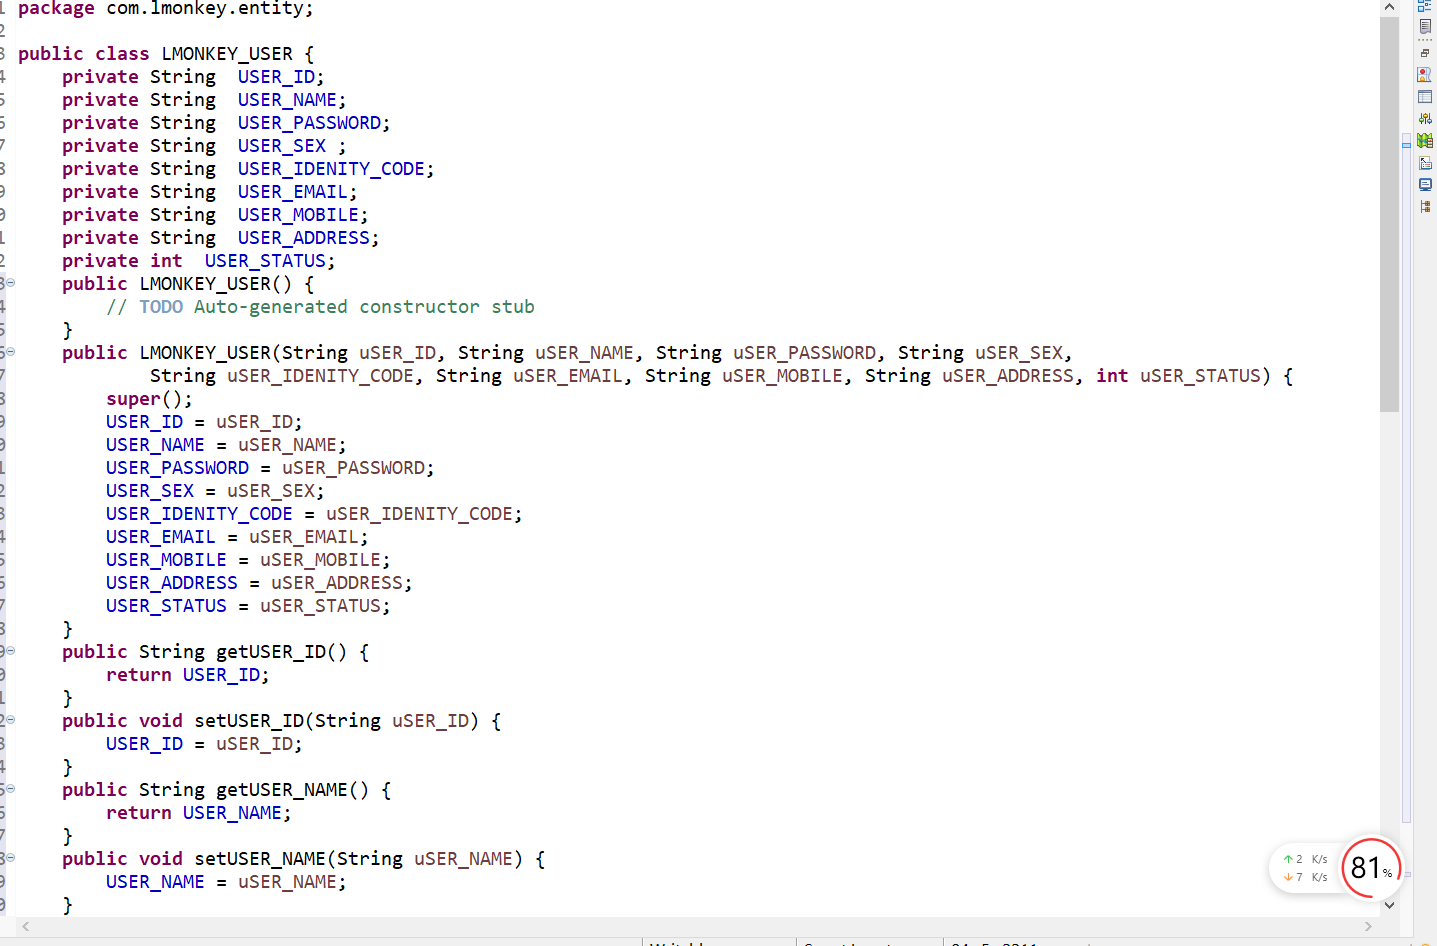1437x946 pixels.
Task: Open the arrow-and-card icon below the map icon
Action: (1425, 163)
